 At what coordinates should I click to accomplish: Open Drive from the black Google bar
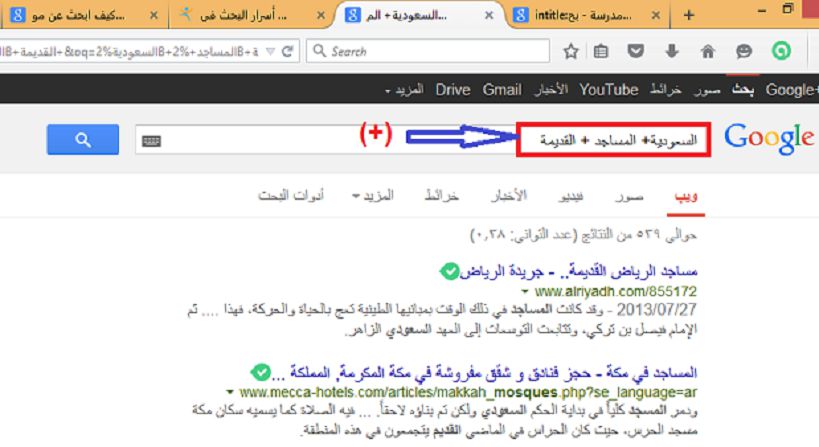pyautogui.click(x=453, y=90)
